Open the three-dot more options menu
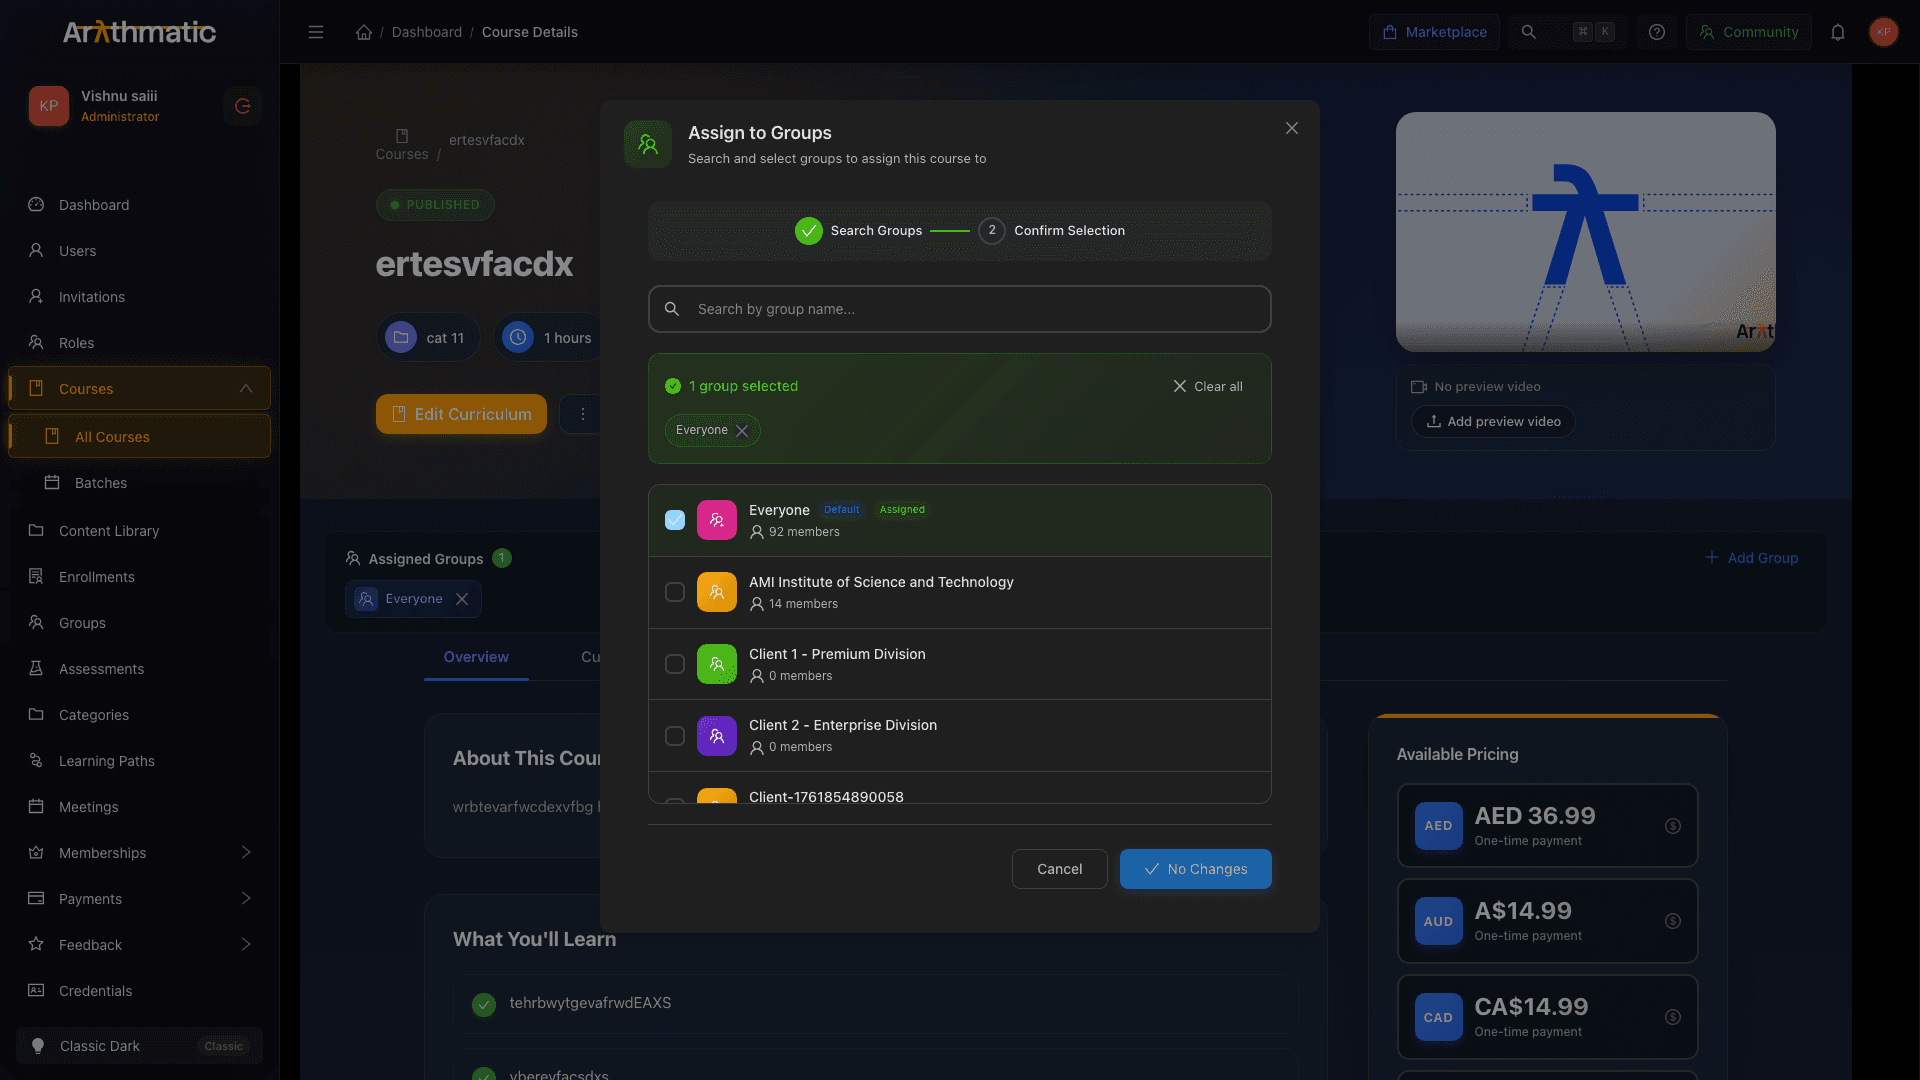 point(583,414)
